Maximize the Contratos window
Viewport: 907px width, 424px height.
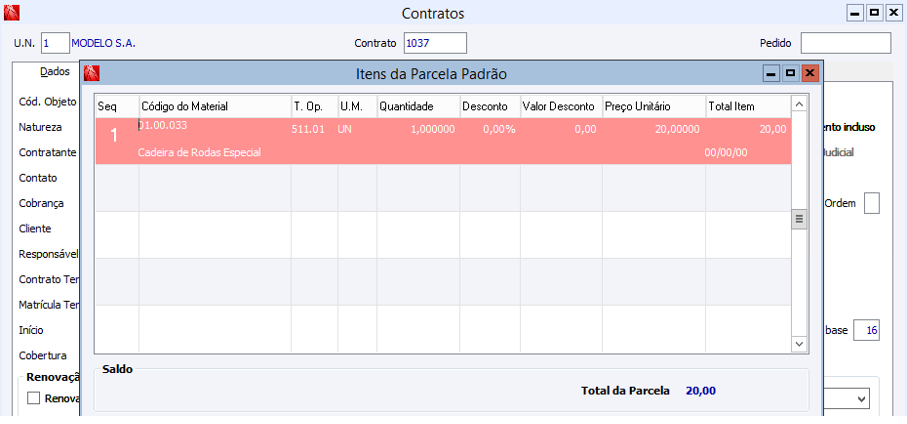[874, 14]
